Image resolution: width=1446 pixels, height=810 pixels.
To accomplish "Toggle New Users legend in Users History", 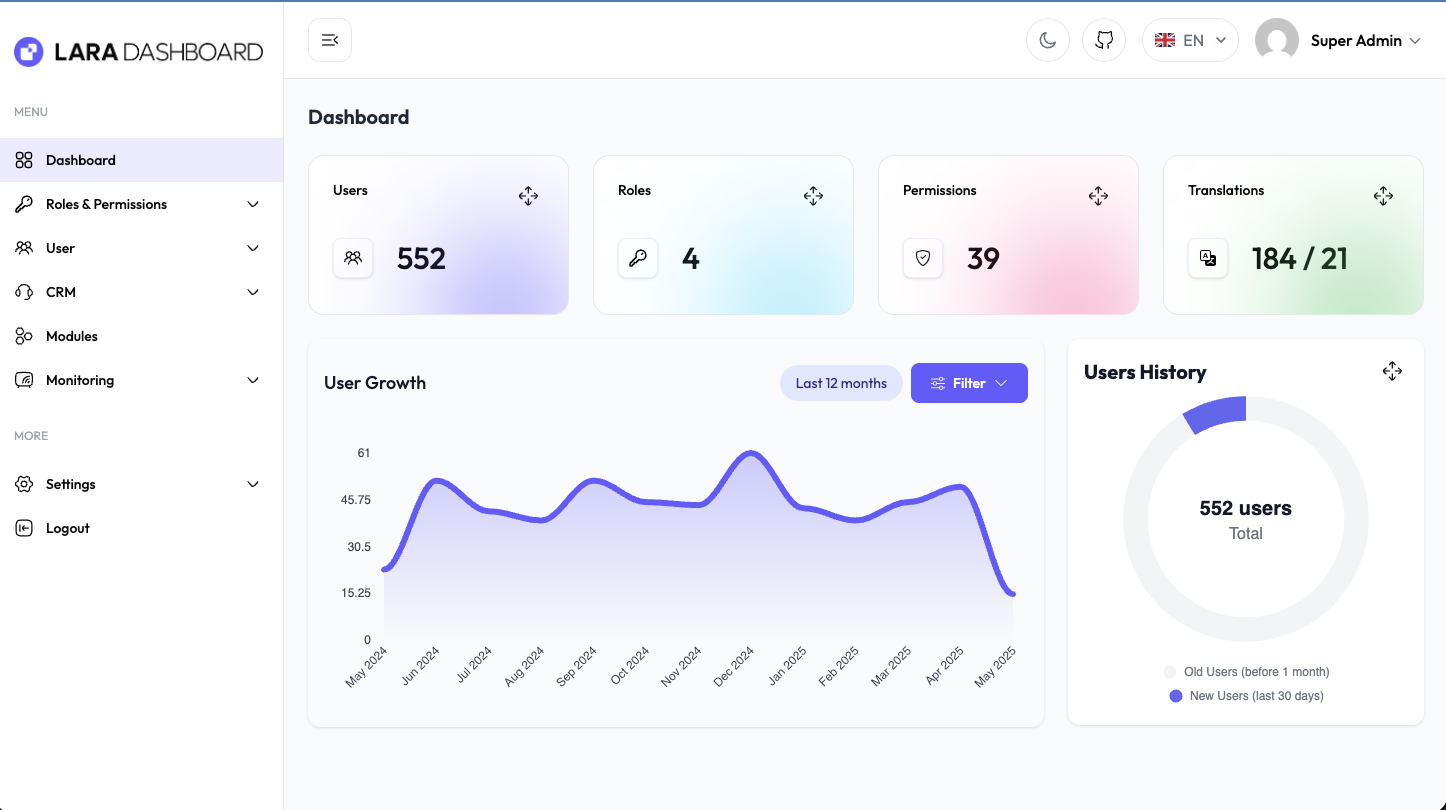I will (1246, 696).
